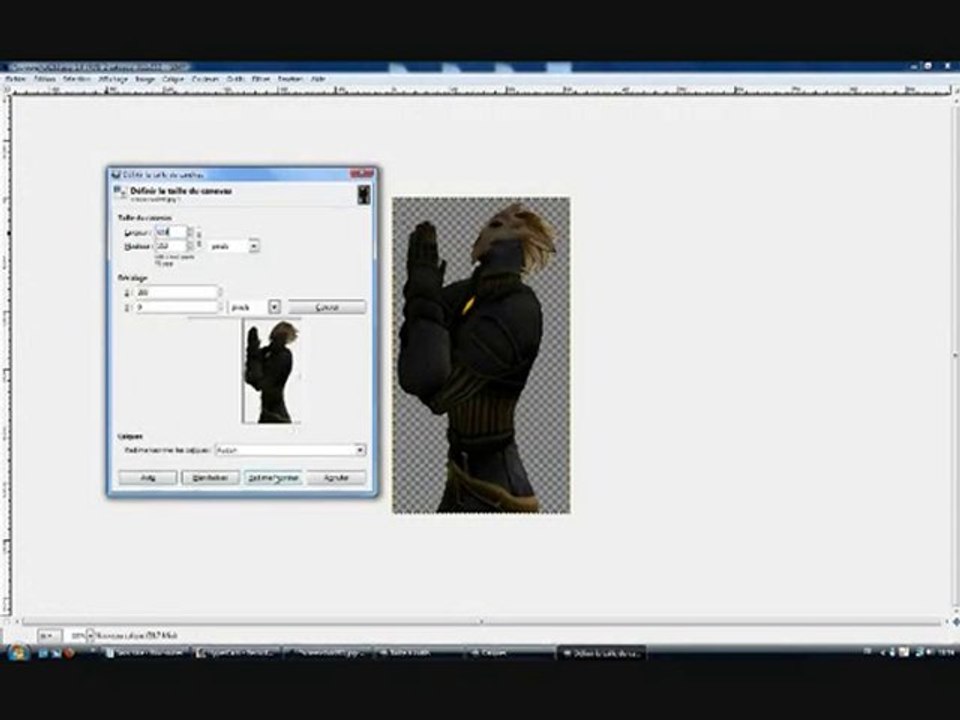Open the Outils menu
Image resolution: width=960 pixels, height=720 pixels.
click(235, 80)
